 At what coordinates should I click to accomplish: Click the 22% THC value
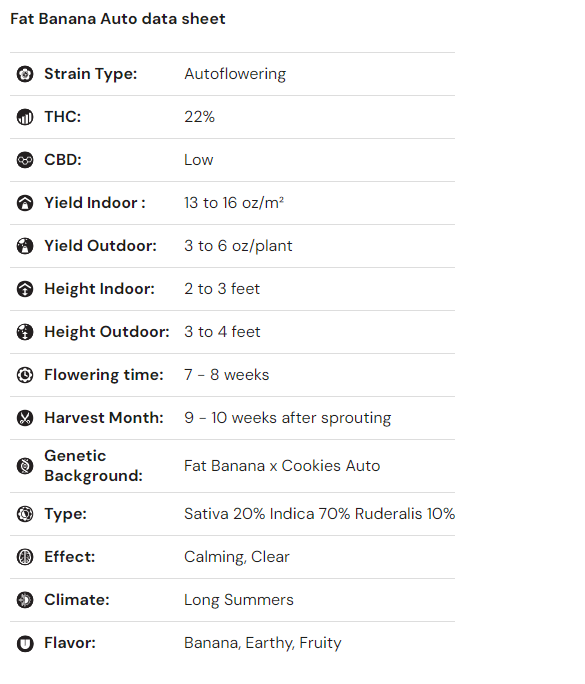click(x=199, y=117)
